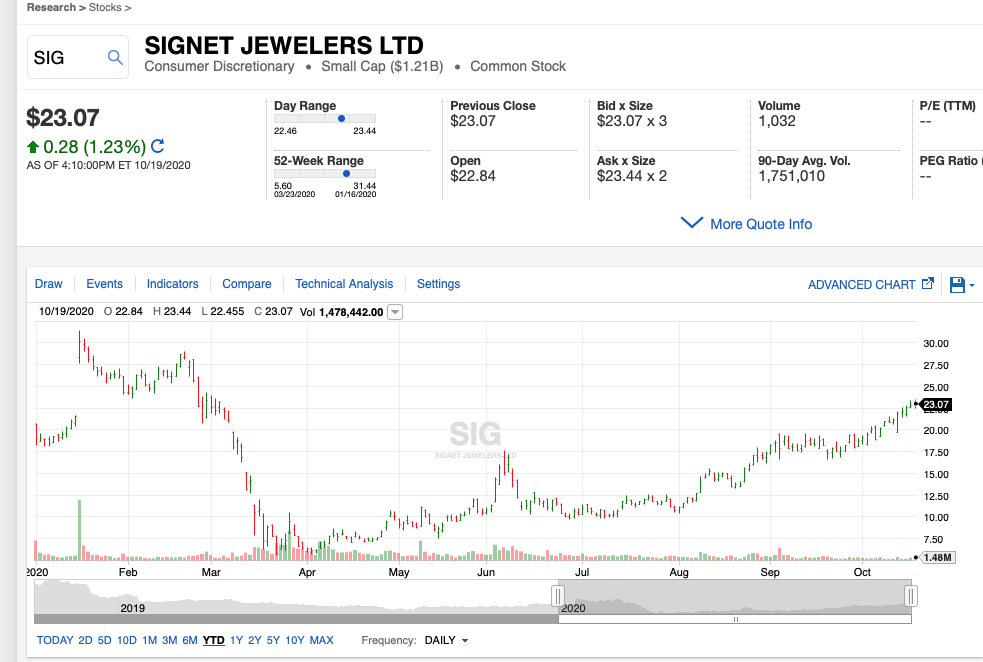Click the SIGNET JEWELERS LTD heading
This screenshot has width=983, height=662.
pyautogui.click(x=284, y=45)
